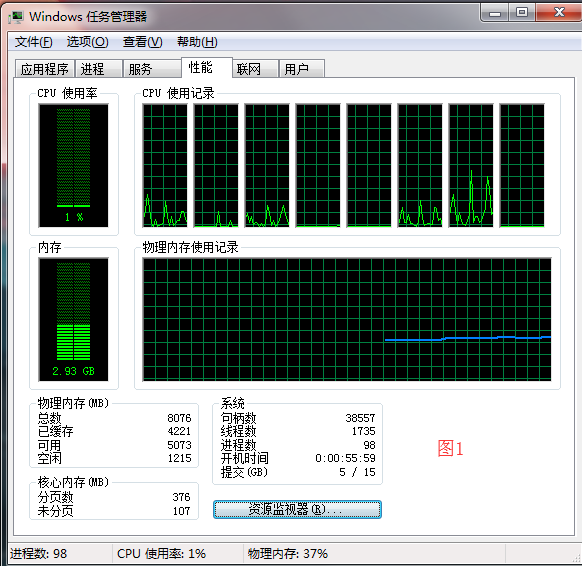The height and width of the screenshot is (566, 582).
Task: Click status bar 进程数: 98
Action: [x=39, y=554]
